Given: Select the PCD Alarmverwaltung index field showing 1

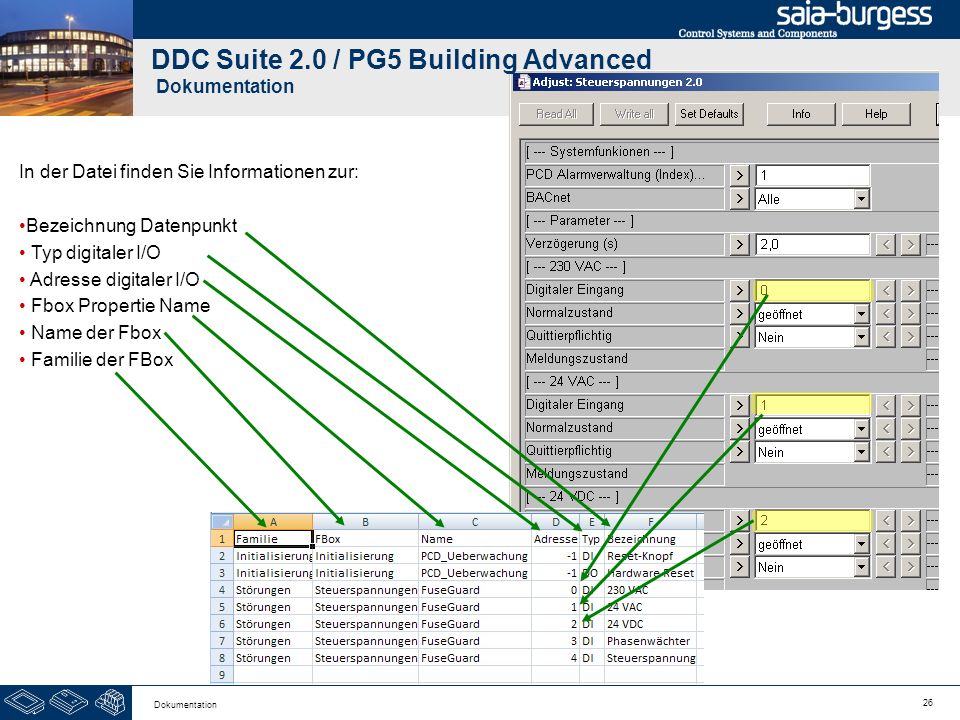Looking at the screenshot, I should 812,176.
